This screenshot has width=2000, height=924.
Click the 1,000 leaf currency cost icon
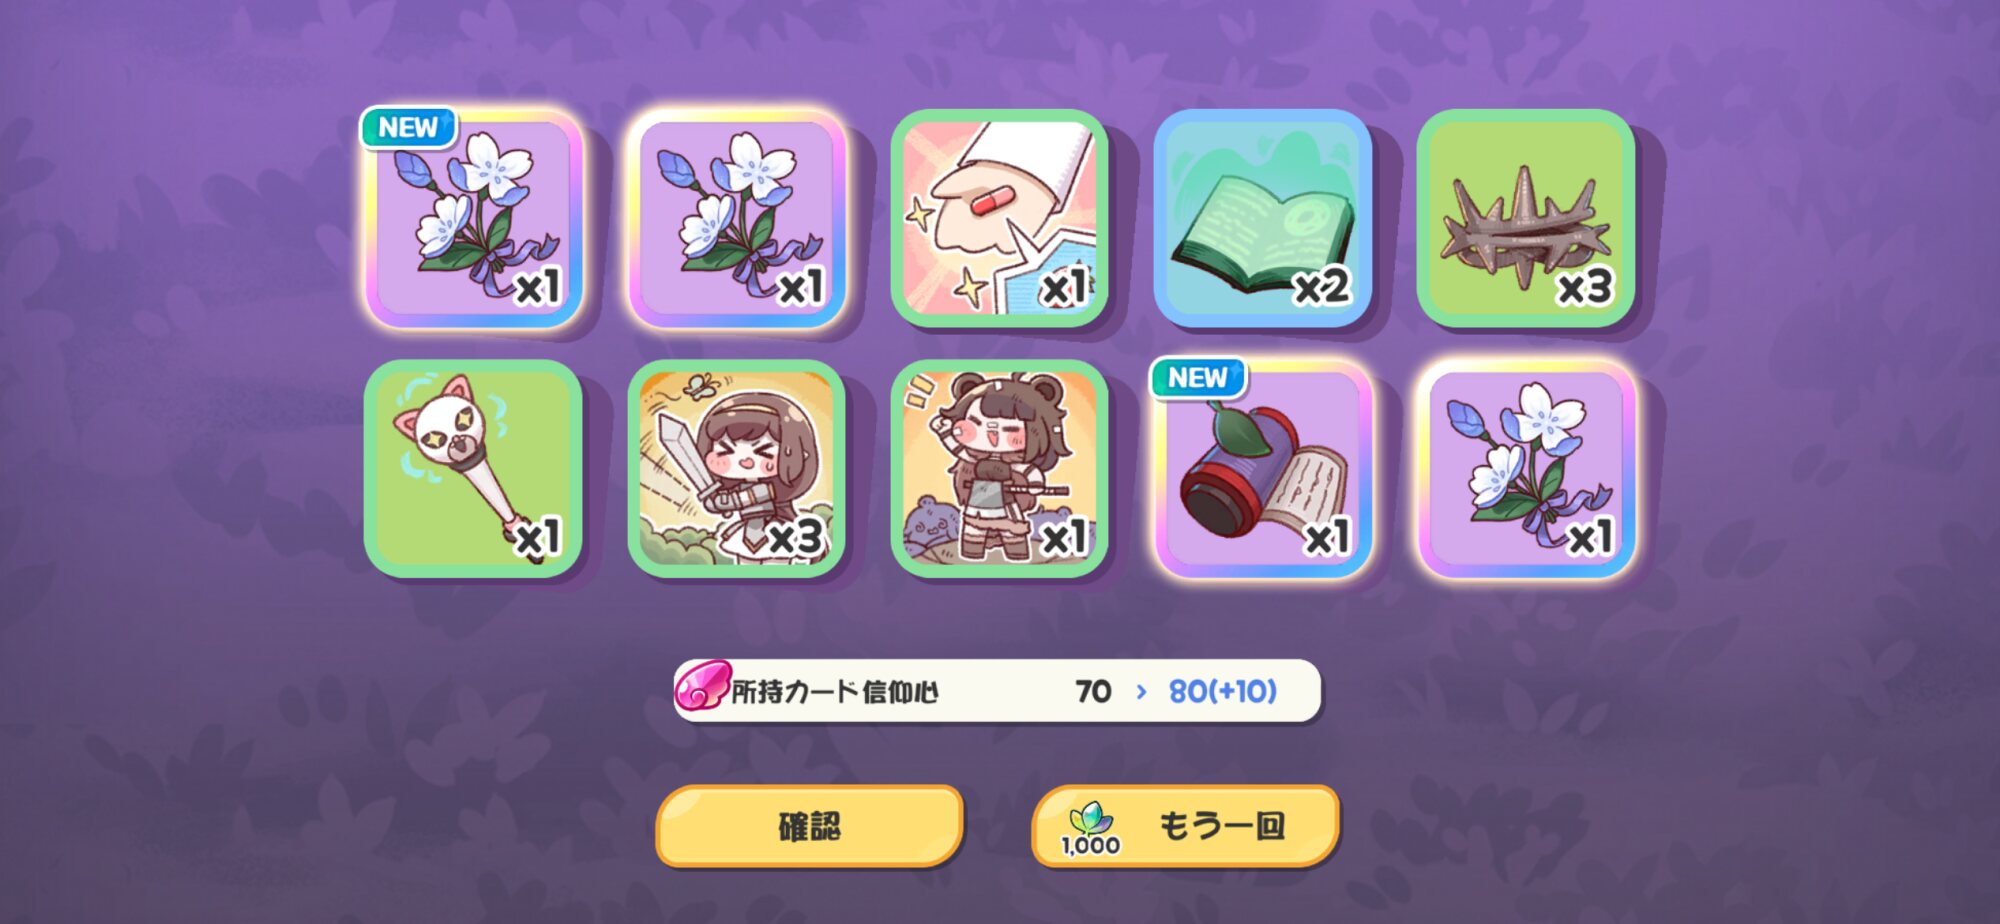pos(1091,829)
